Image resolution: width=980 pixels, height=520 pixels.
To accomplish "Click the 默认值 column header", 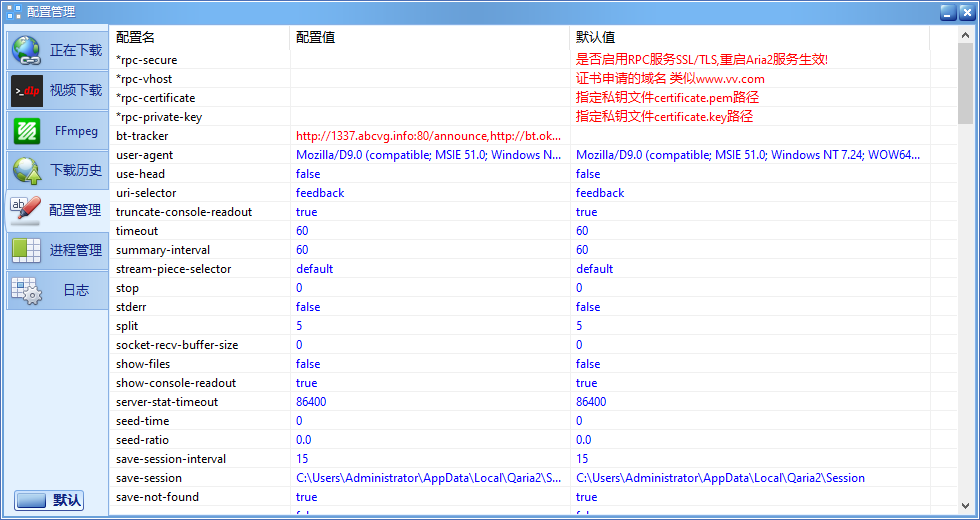I will [749, 38].
